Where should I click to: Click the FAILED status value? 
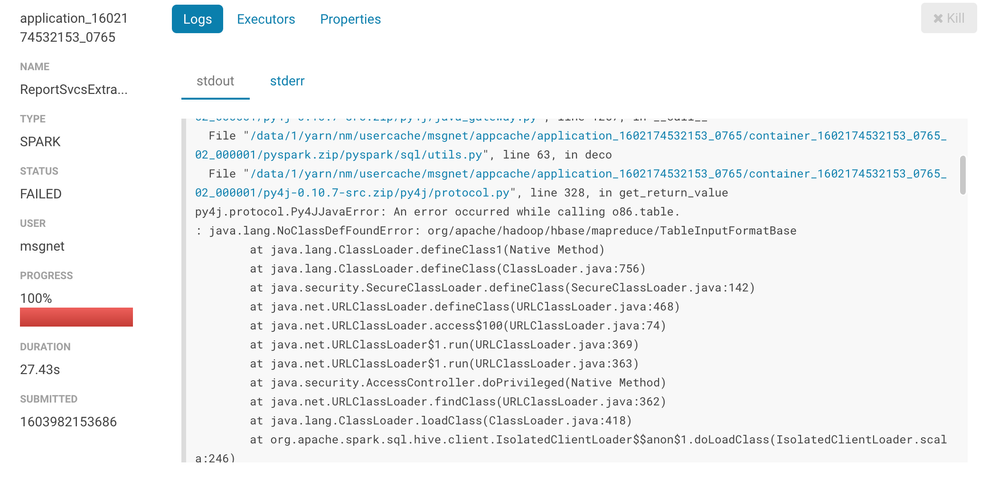tap(41, 194)
